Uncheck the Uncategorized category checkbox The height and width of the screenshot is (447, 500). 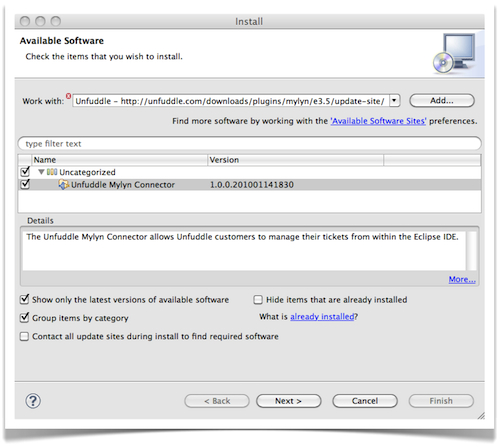(25, 172)
